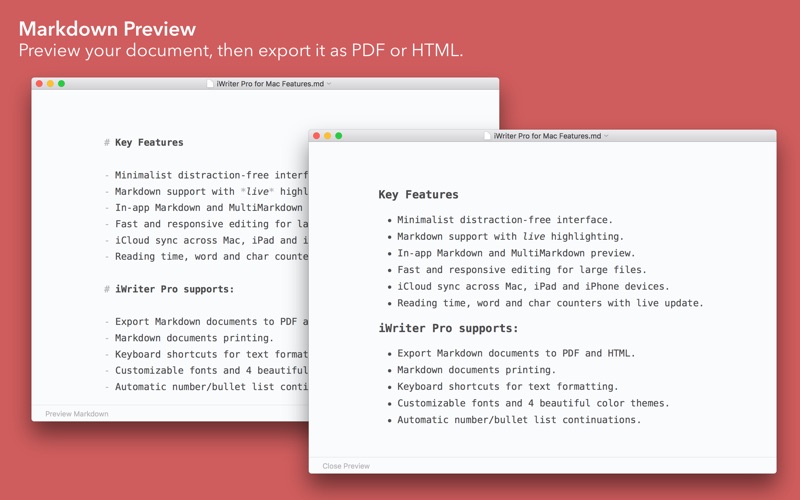The image size is (800, 500).
Task: Click document proxy icon in front window title
Action: click(487, 136)
